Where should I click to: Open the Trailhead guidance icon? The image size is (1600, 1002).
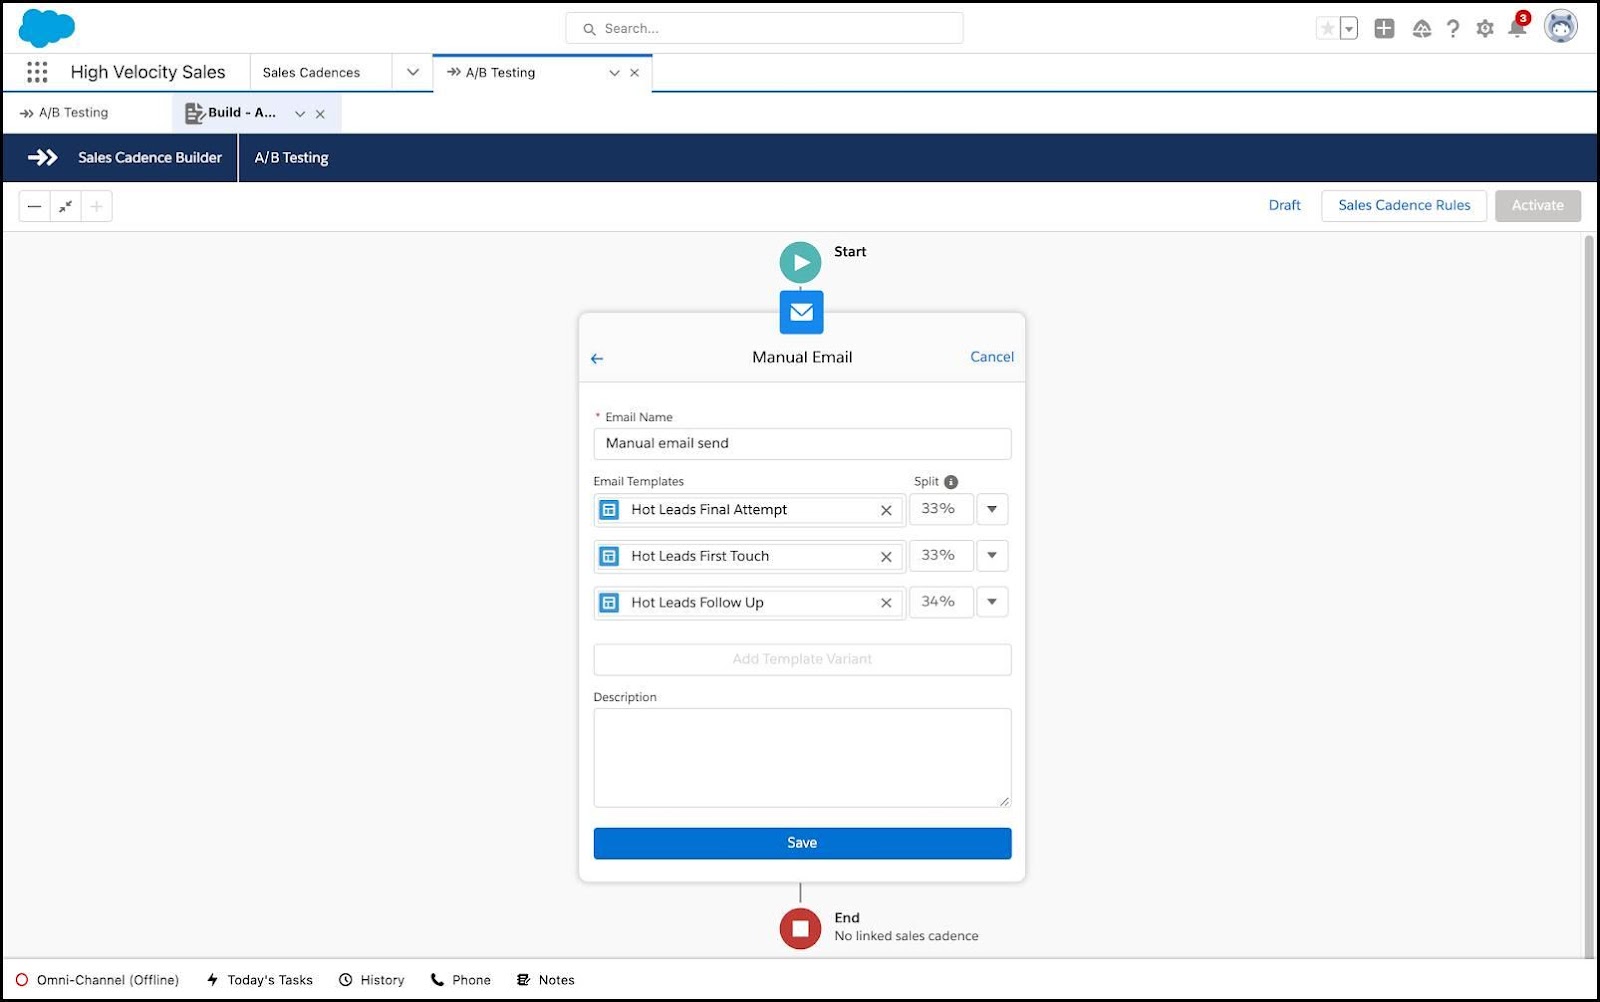pos(1421,29)
